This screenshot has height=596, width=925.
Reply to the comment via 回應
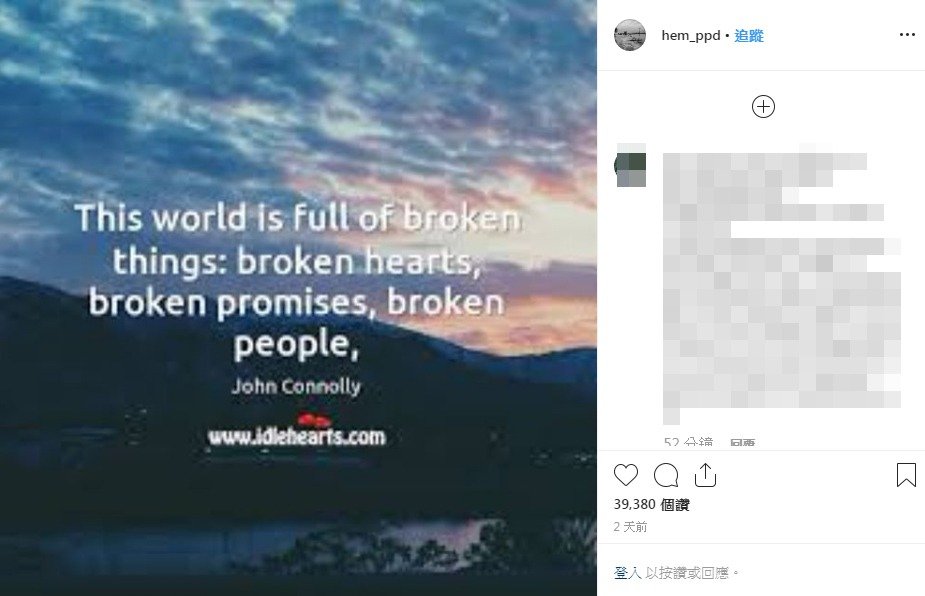click(742, 443)
